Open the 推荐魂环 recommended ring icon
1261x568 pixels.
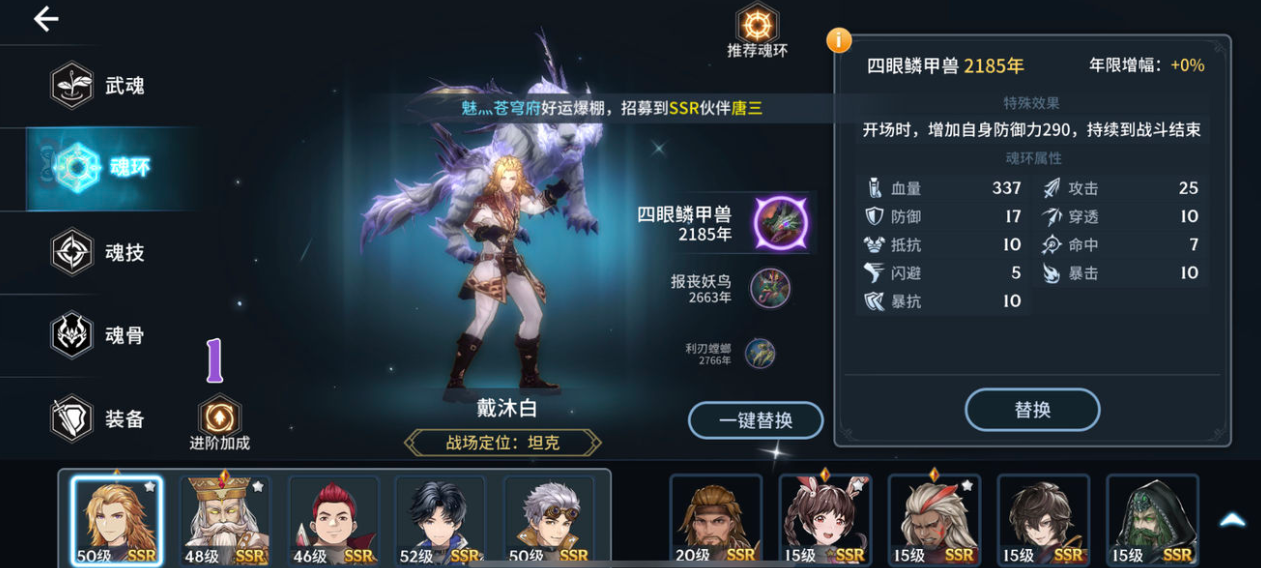(757, 23)
